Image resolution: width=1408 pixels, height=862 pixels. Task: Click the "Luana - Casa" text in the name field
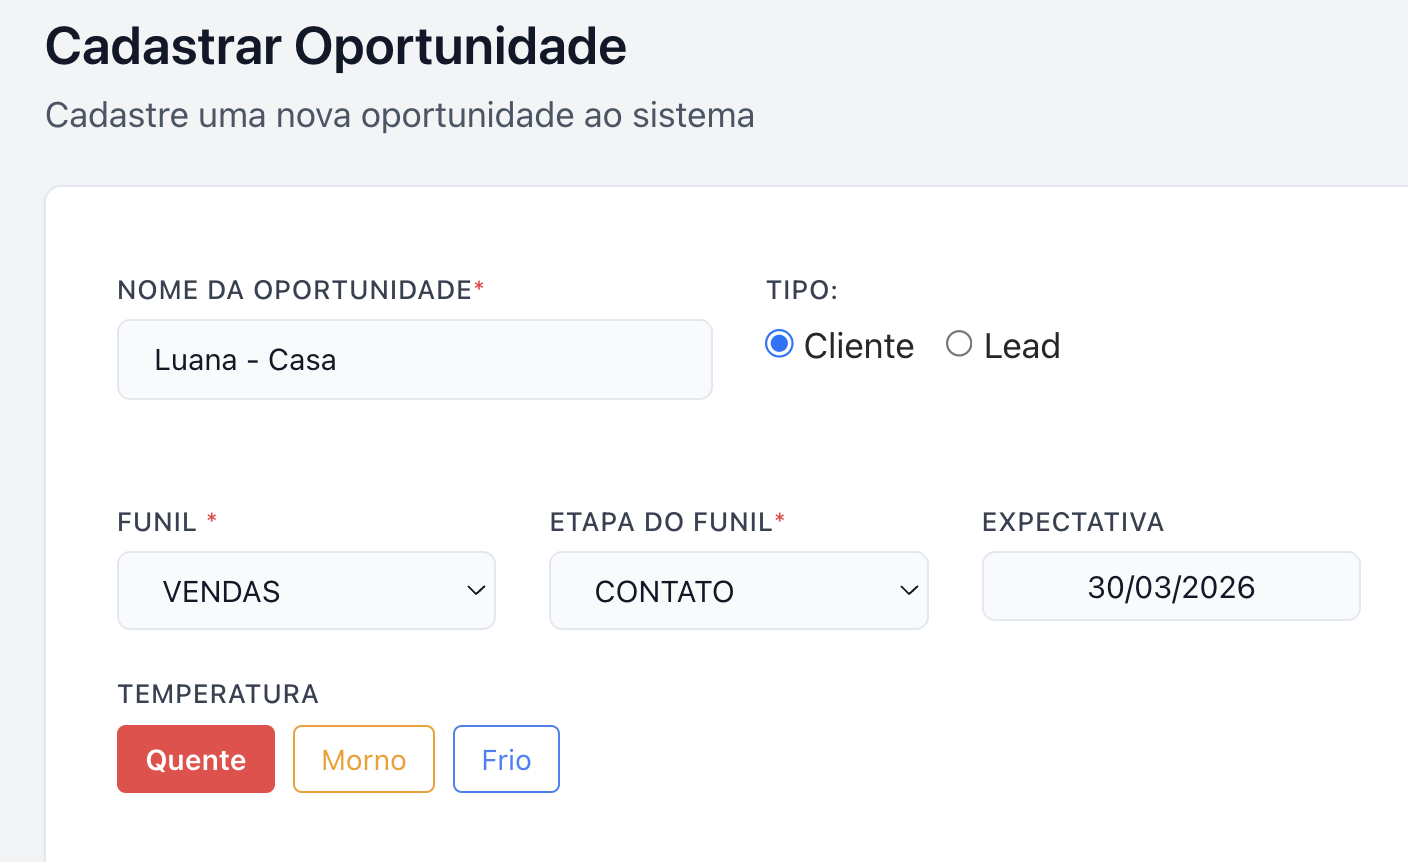(x=245, y=360)
